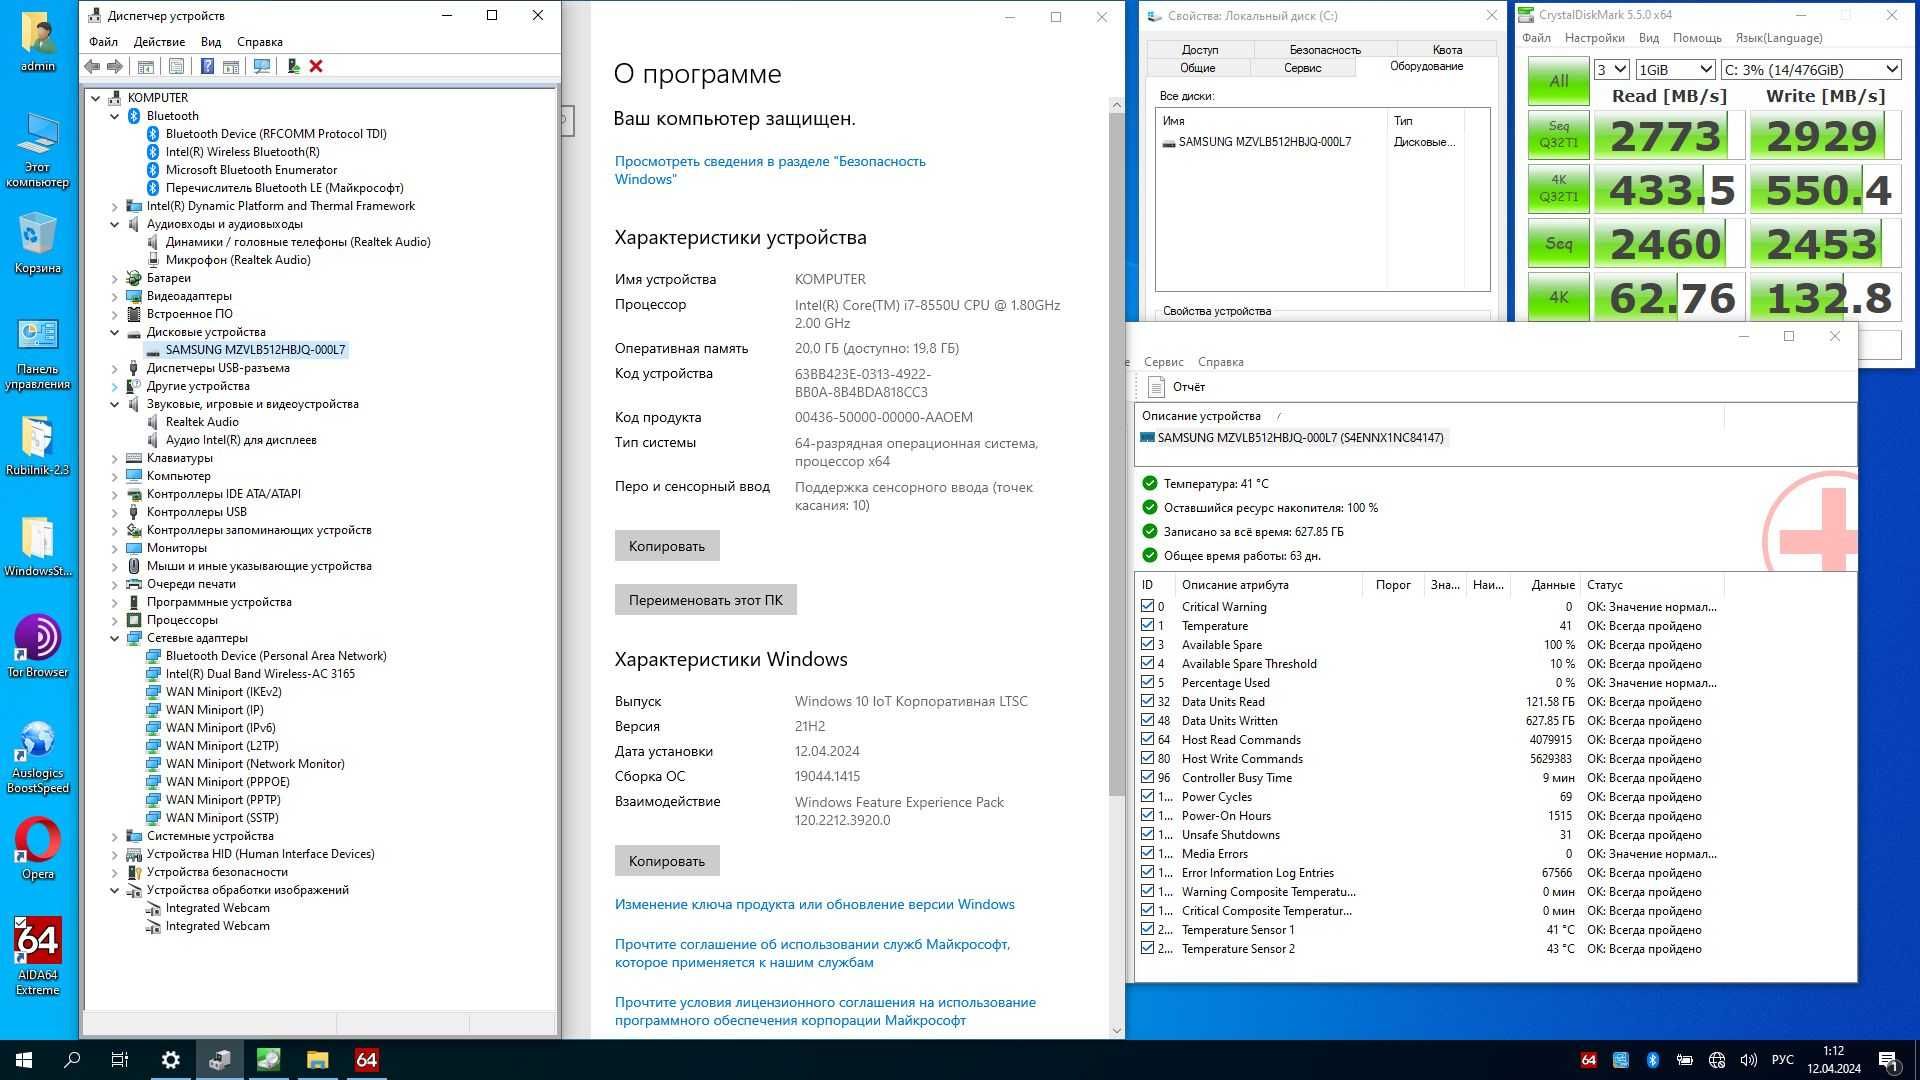The image size is (1920, 1080).
Task: Click the taskbar Search magnifier icon
Action: click(x=72, y=1060)
